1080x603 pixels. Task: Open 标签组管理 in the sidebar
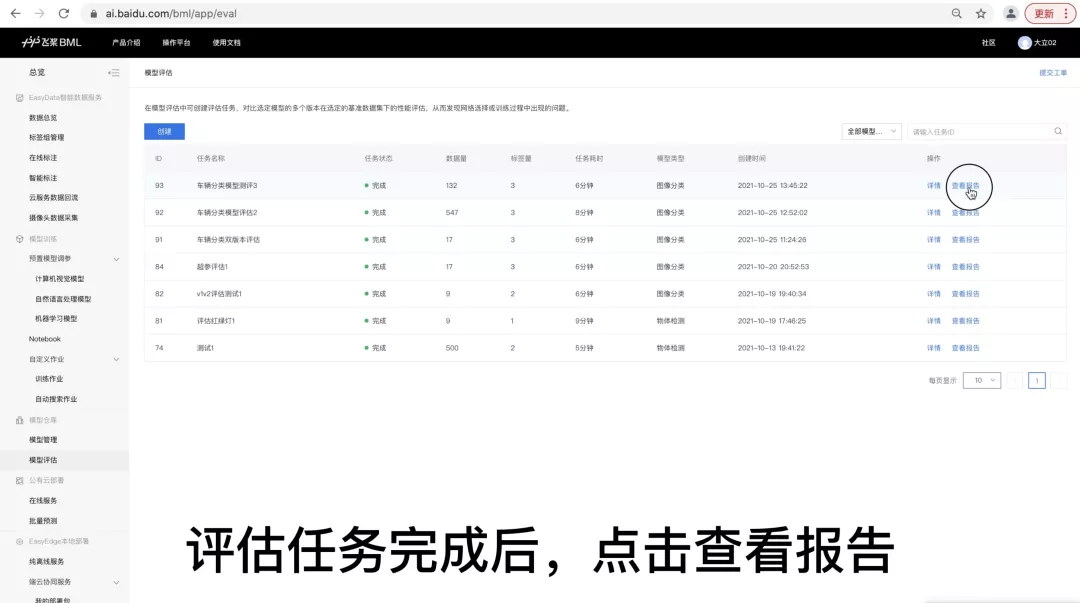(x=46, y=137)
